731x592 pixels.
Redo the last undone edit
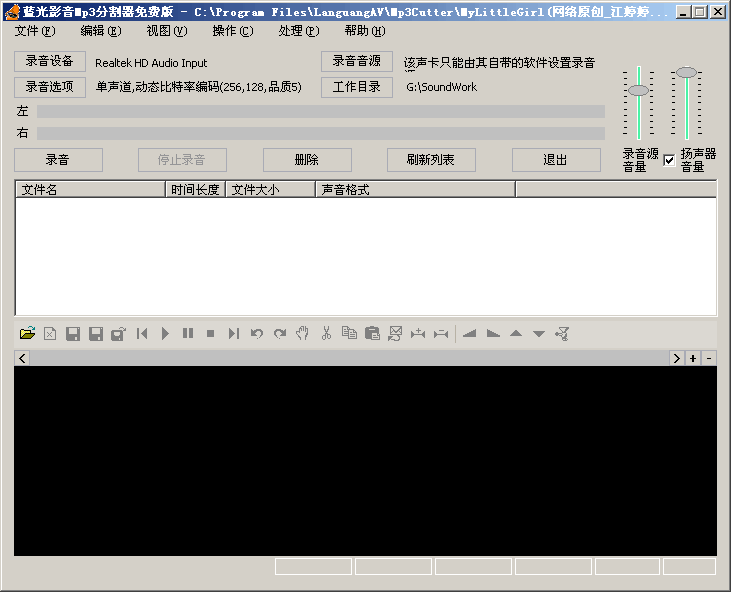[x=280, y=333]
